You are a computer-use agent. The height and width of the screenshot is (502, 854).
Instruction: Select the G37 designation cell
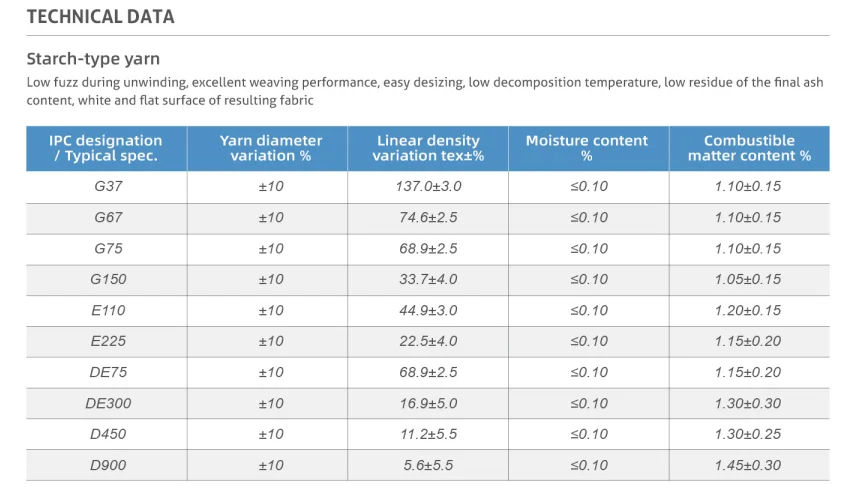click(x=108, y=186)
